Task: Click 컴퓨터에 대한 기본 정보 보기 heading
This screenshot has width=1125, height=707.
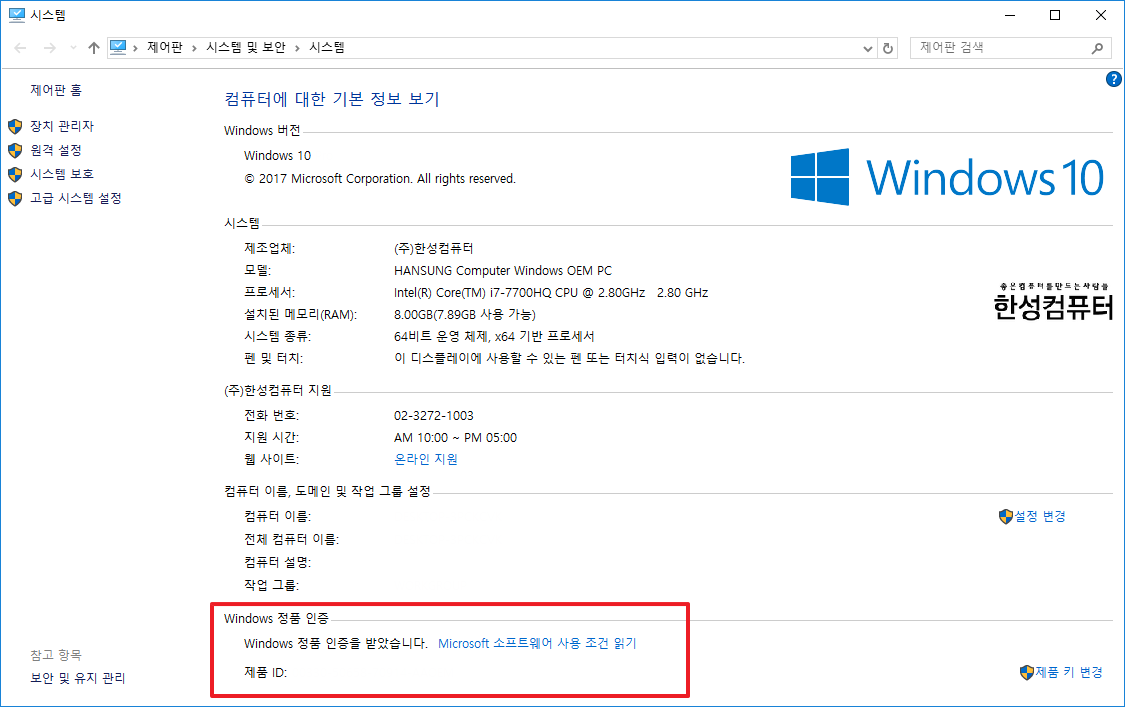Action: point(332,99)
